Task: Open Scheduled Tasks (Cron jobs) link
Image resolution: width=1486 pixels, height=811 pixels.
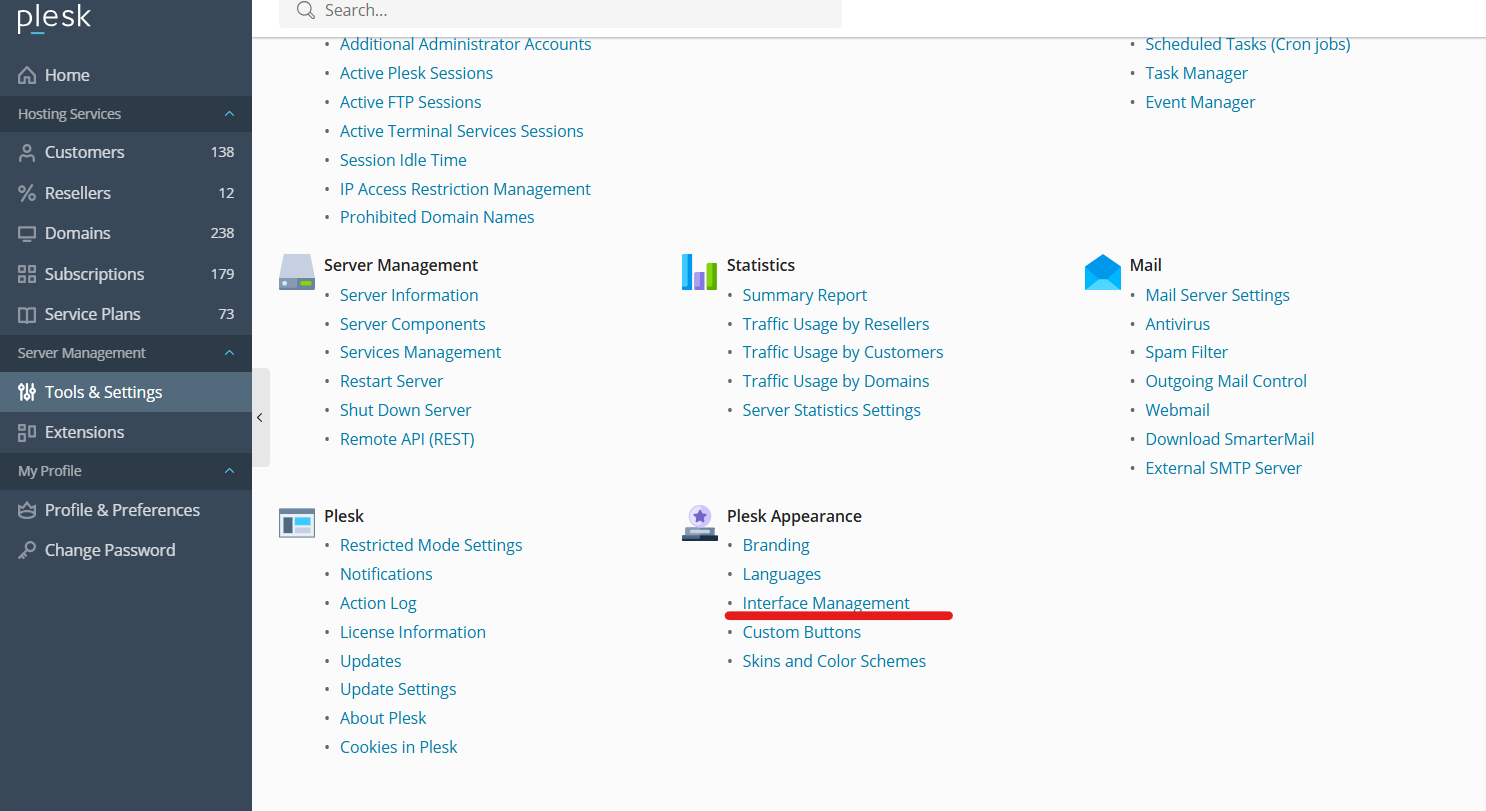Action: tap(1248, 44)
